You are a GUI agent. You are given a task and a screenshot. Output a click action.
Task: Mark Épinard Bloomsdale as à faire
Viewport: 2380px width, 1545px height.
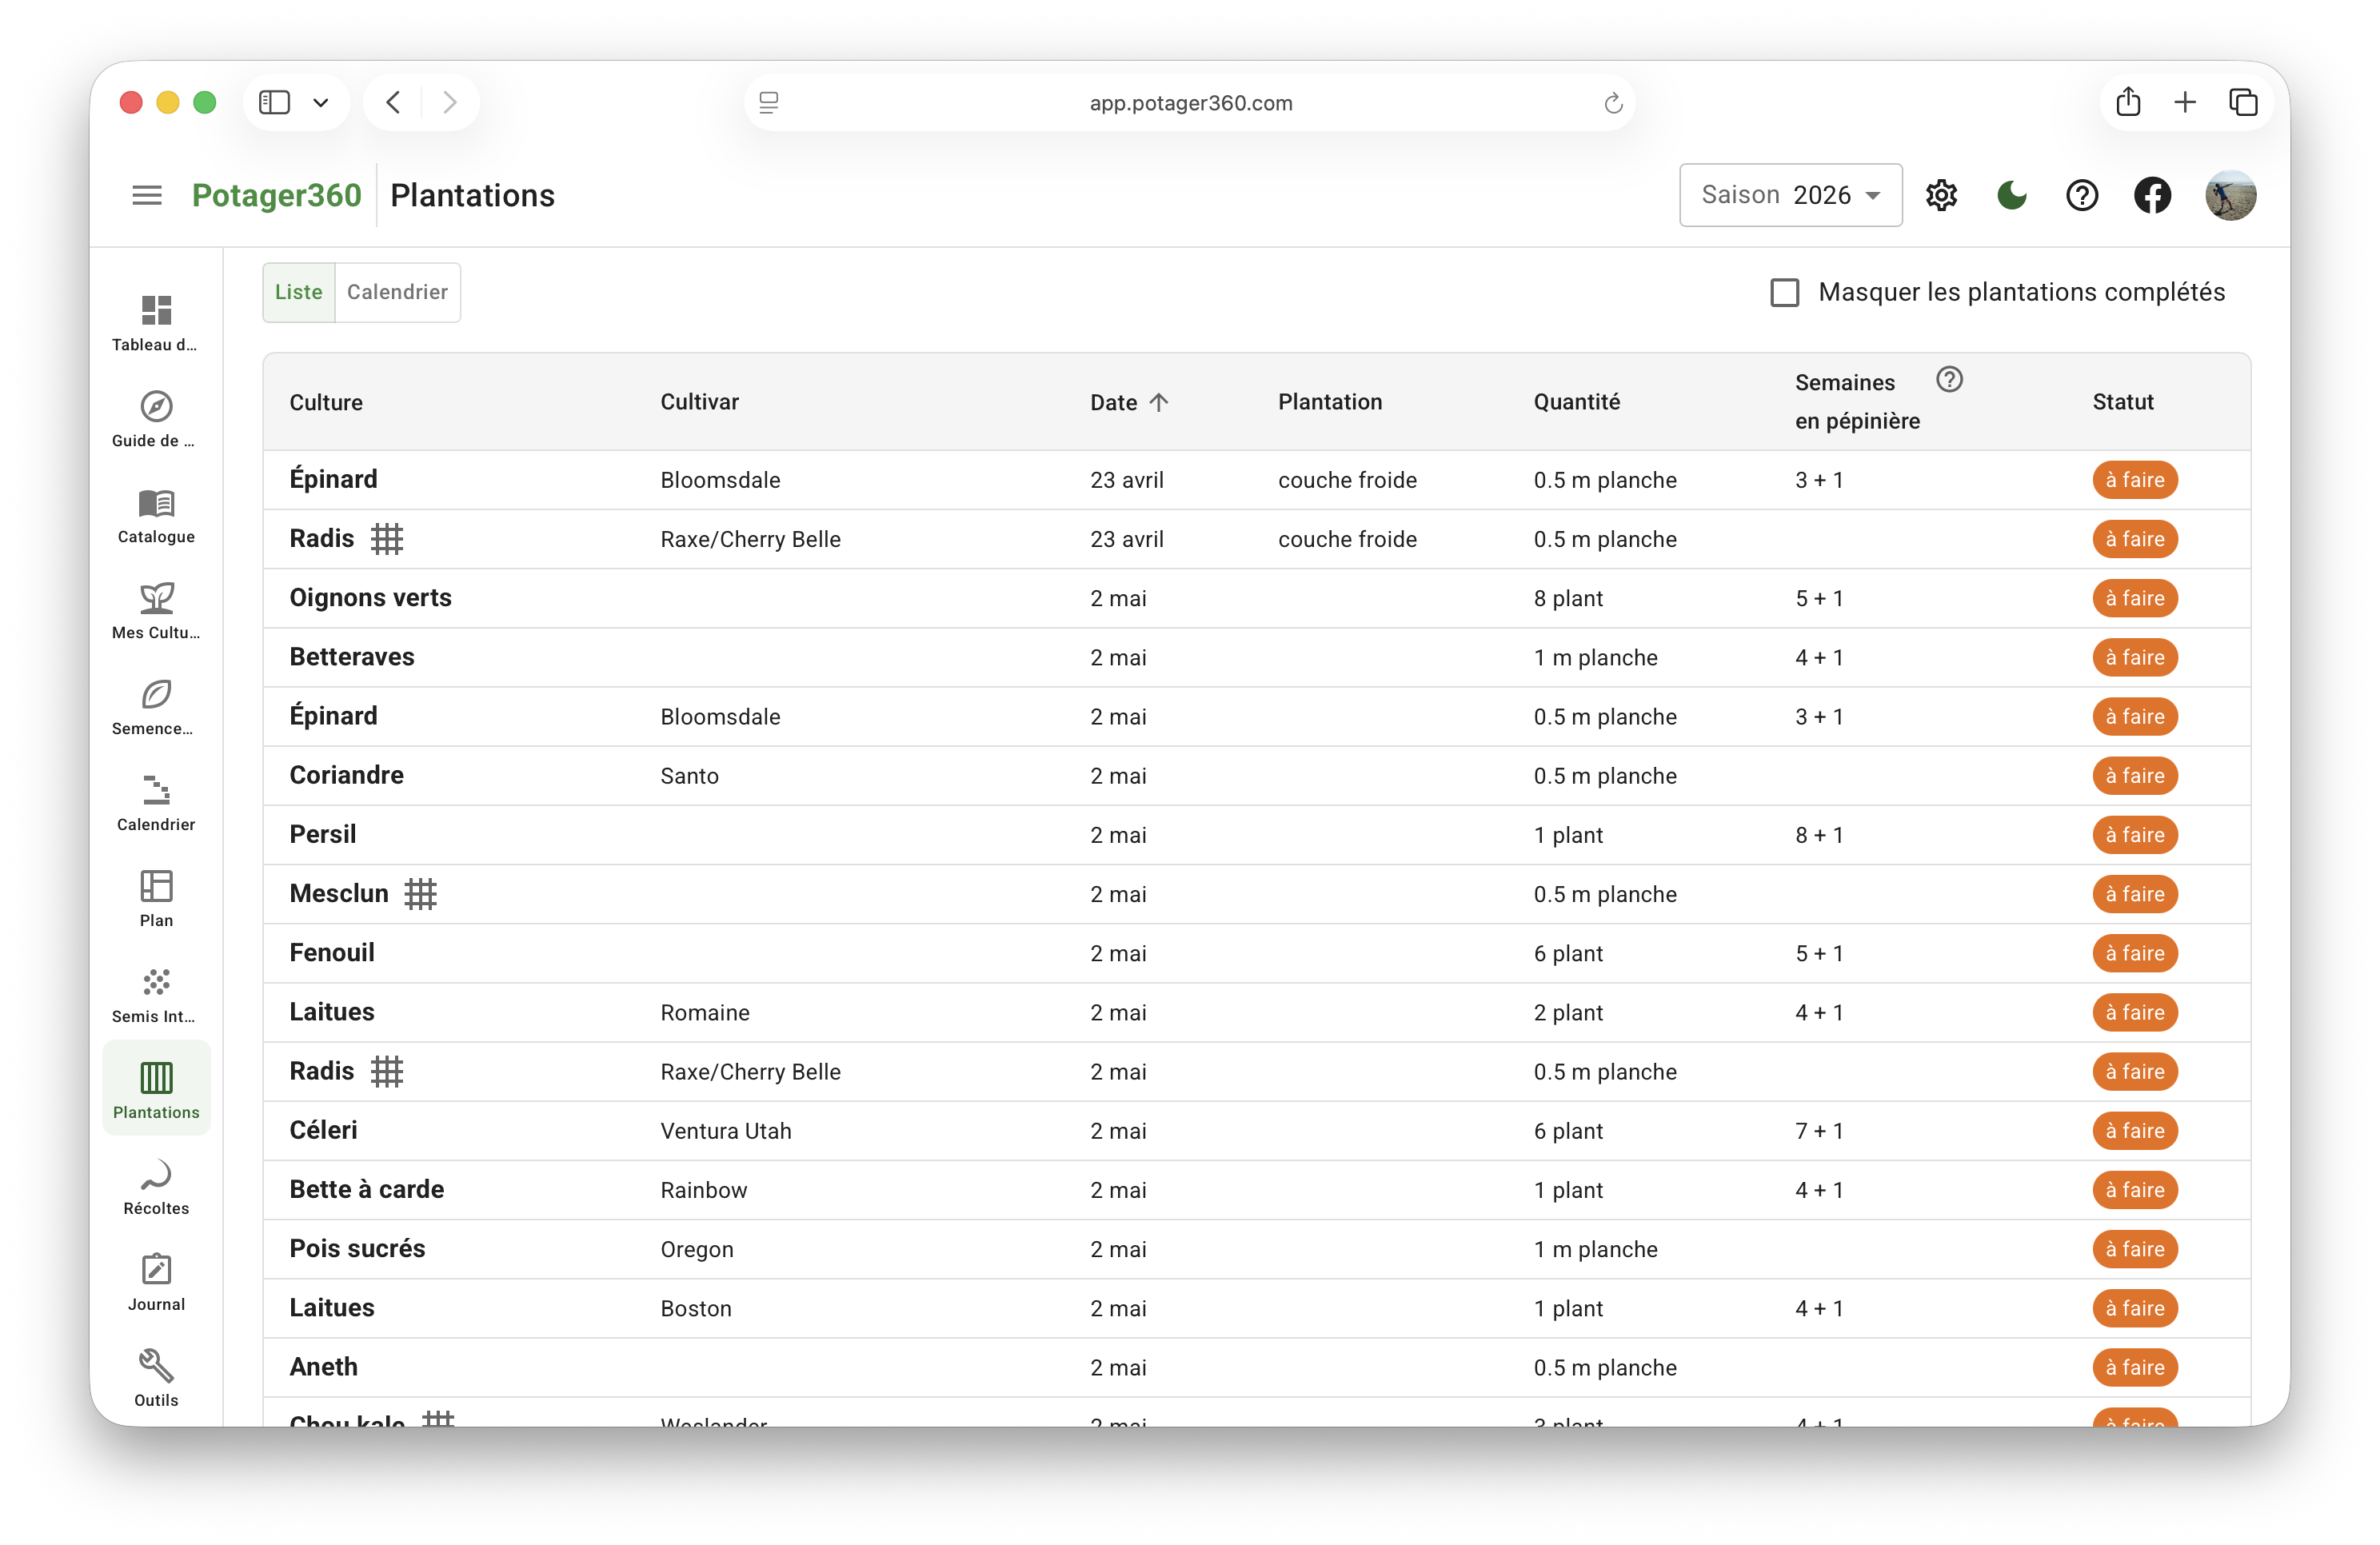[x=2135, y=480]
